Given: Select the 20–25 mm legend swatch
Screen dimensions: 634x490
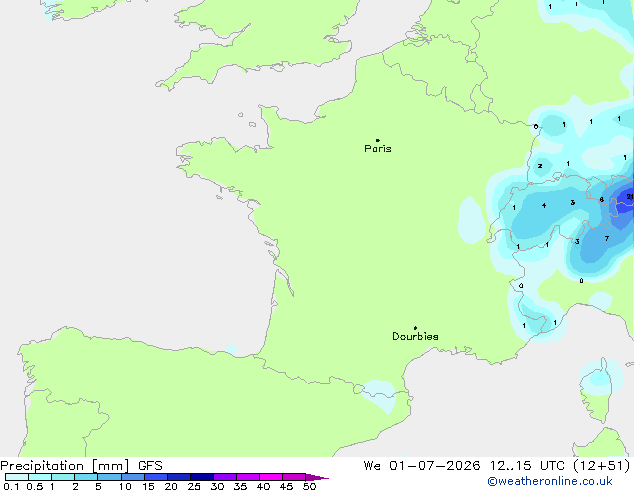Looking at the screenshot, I should click(x=179, y=477).
